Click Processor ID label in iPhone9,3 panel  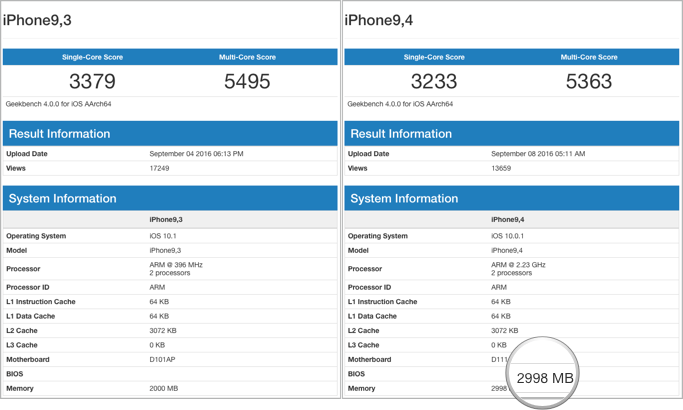28,288
